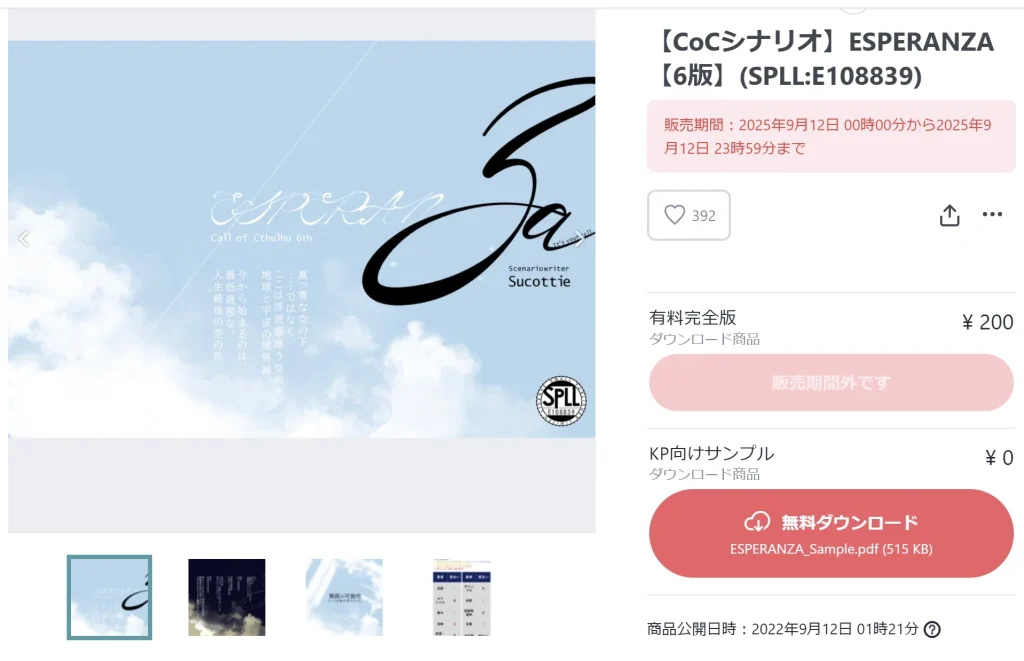1024x661 pixels.
Task: Click the 商品公開日時 publish date text
Action: 782,629
